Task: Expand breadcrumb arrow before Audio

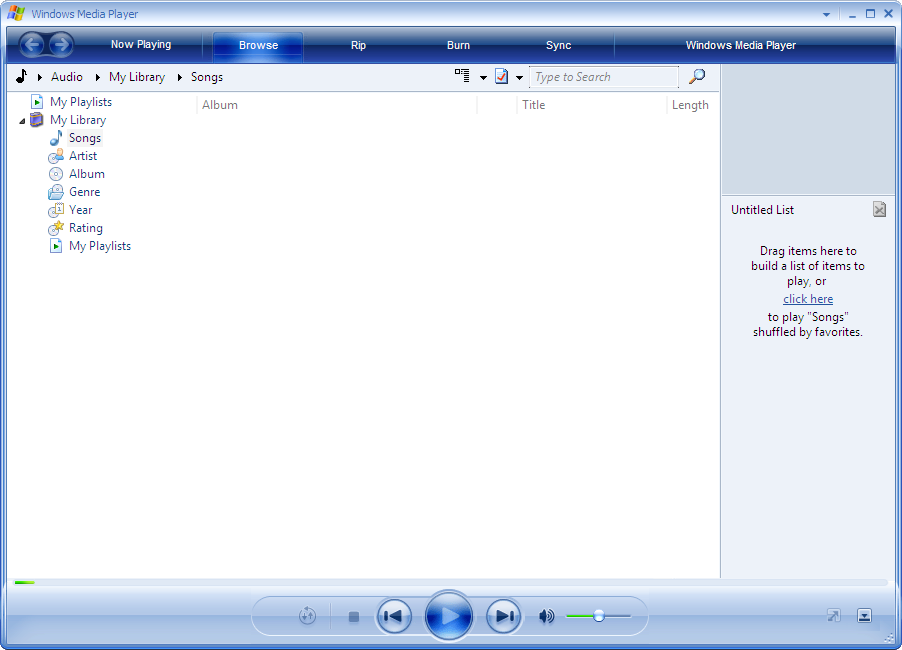Action: 40,77
